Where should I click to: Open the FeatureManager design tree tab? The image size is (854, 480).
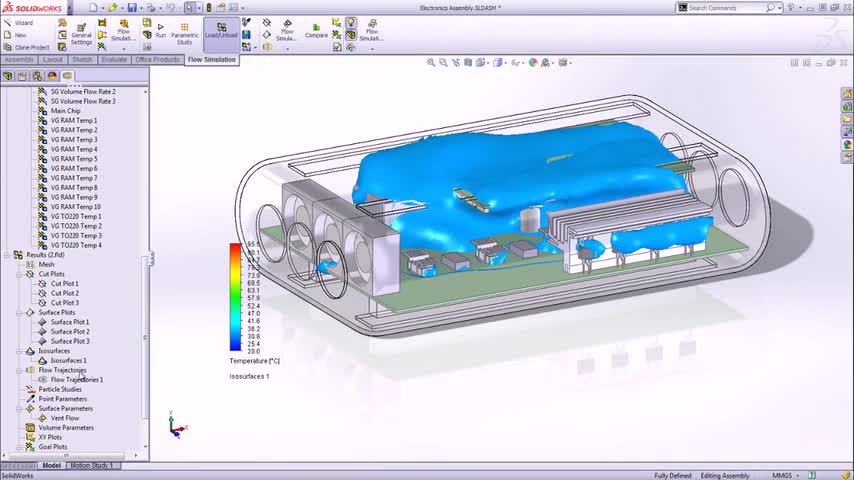[8, 76]
